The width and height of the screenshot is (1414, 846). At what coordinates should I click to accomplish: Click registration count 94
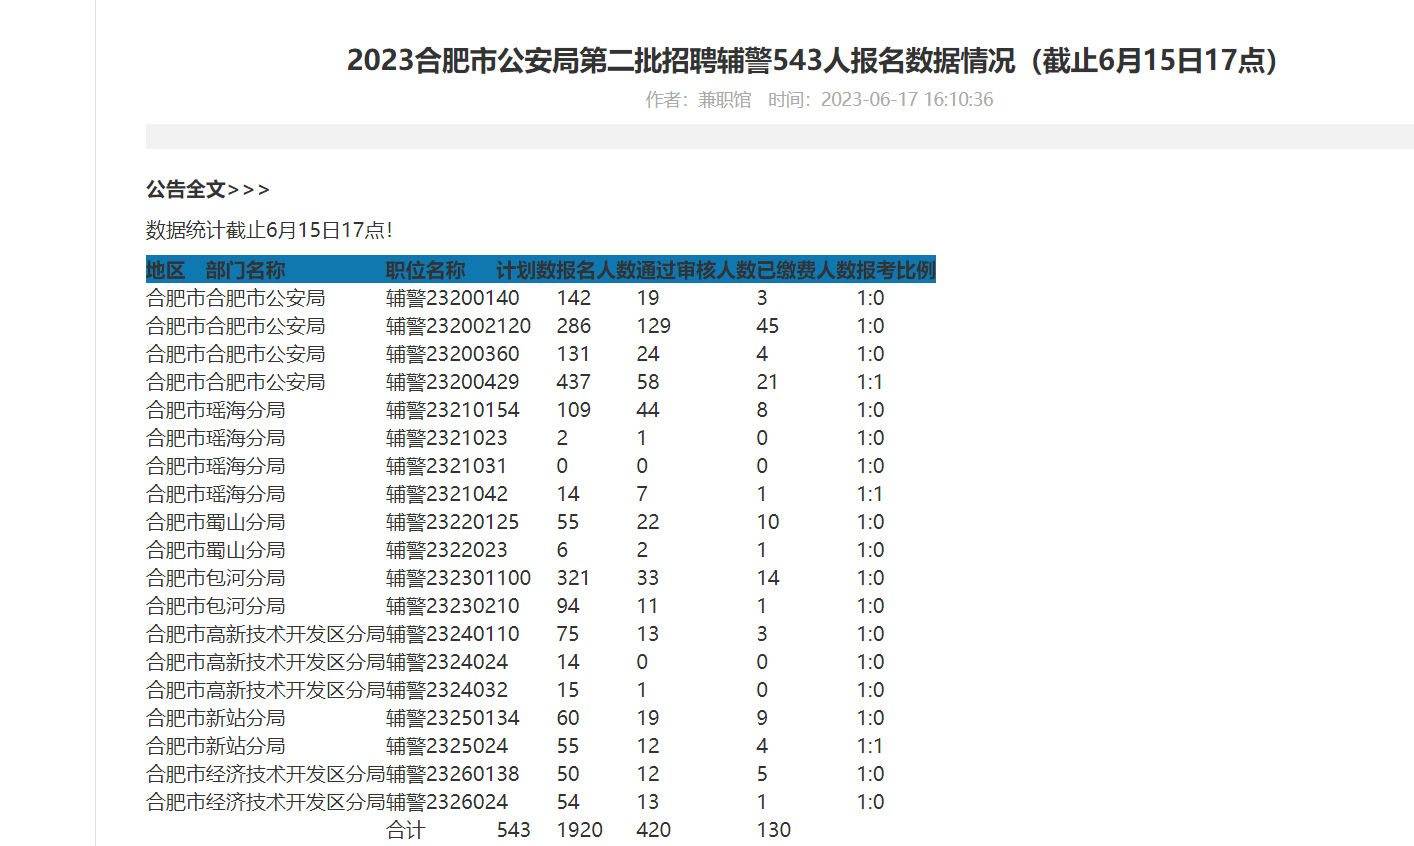[x=568, y=606]
